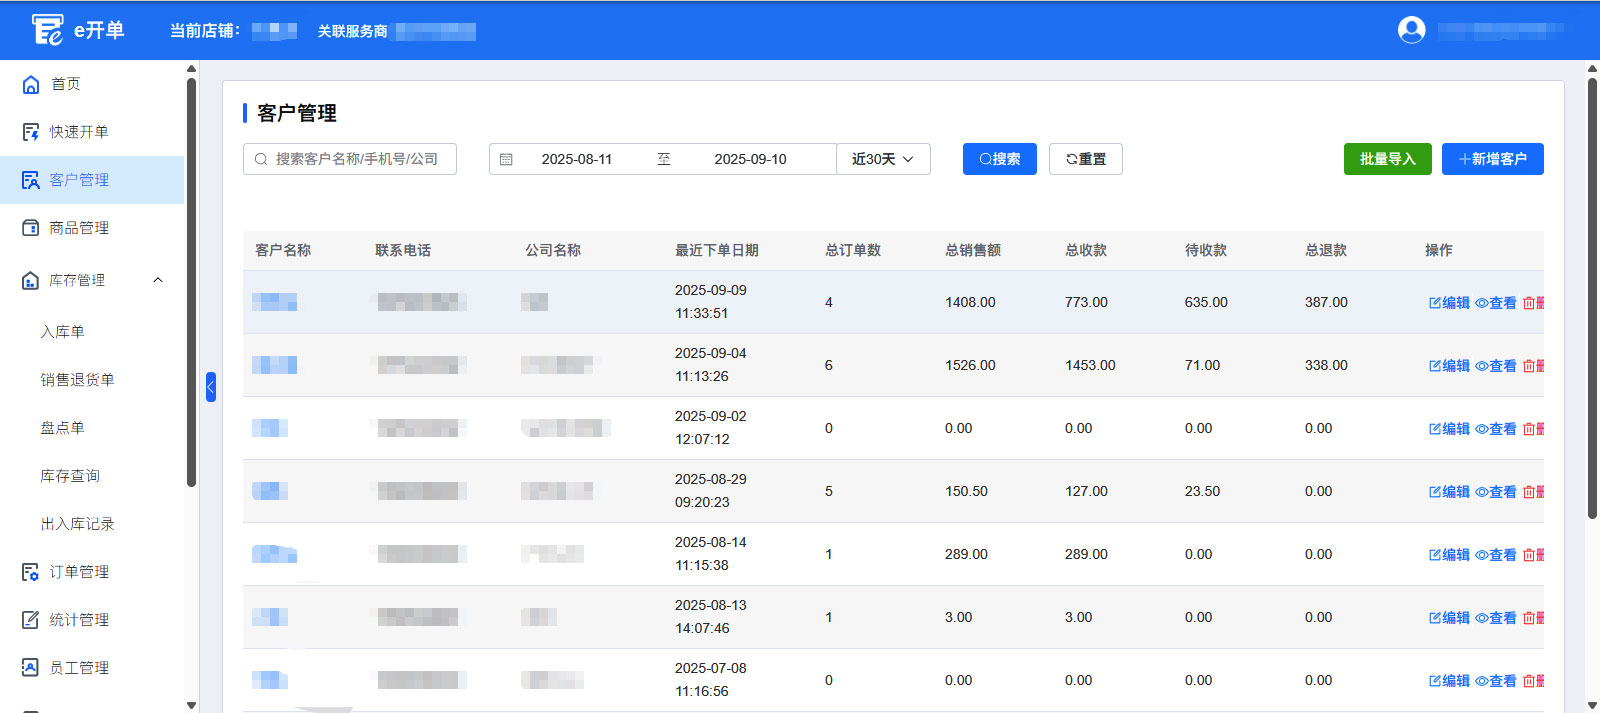
Task: Click the 新增客户 button
Action: (x=1492, y=159)
